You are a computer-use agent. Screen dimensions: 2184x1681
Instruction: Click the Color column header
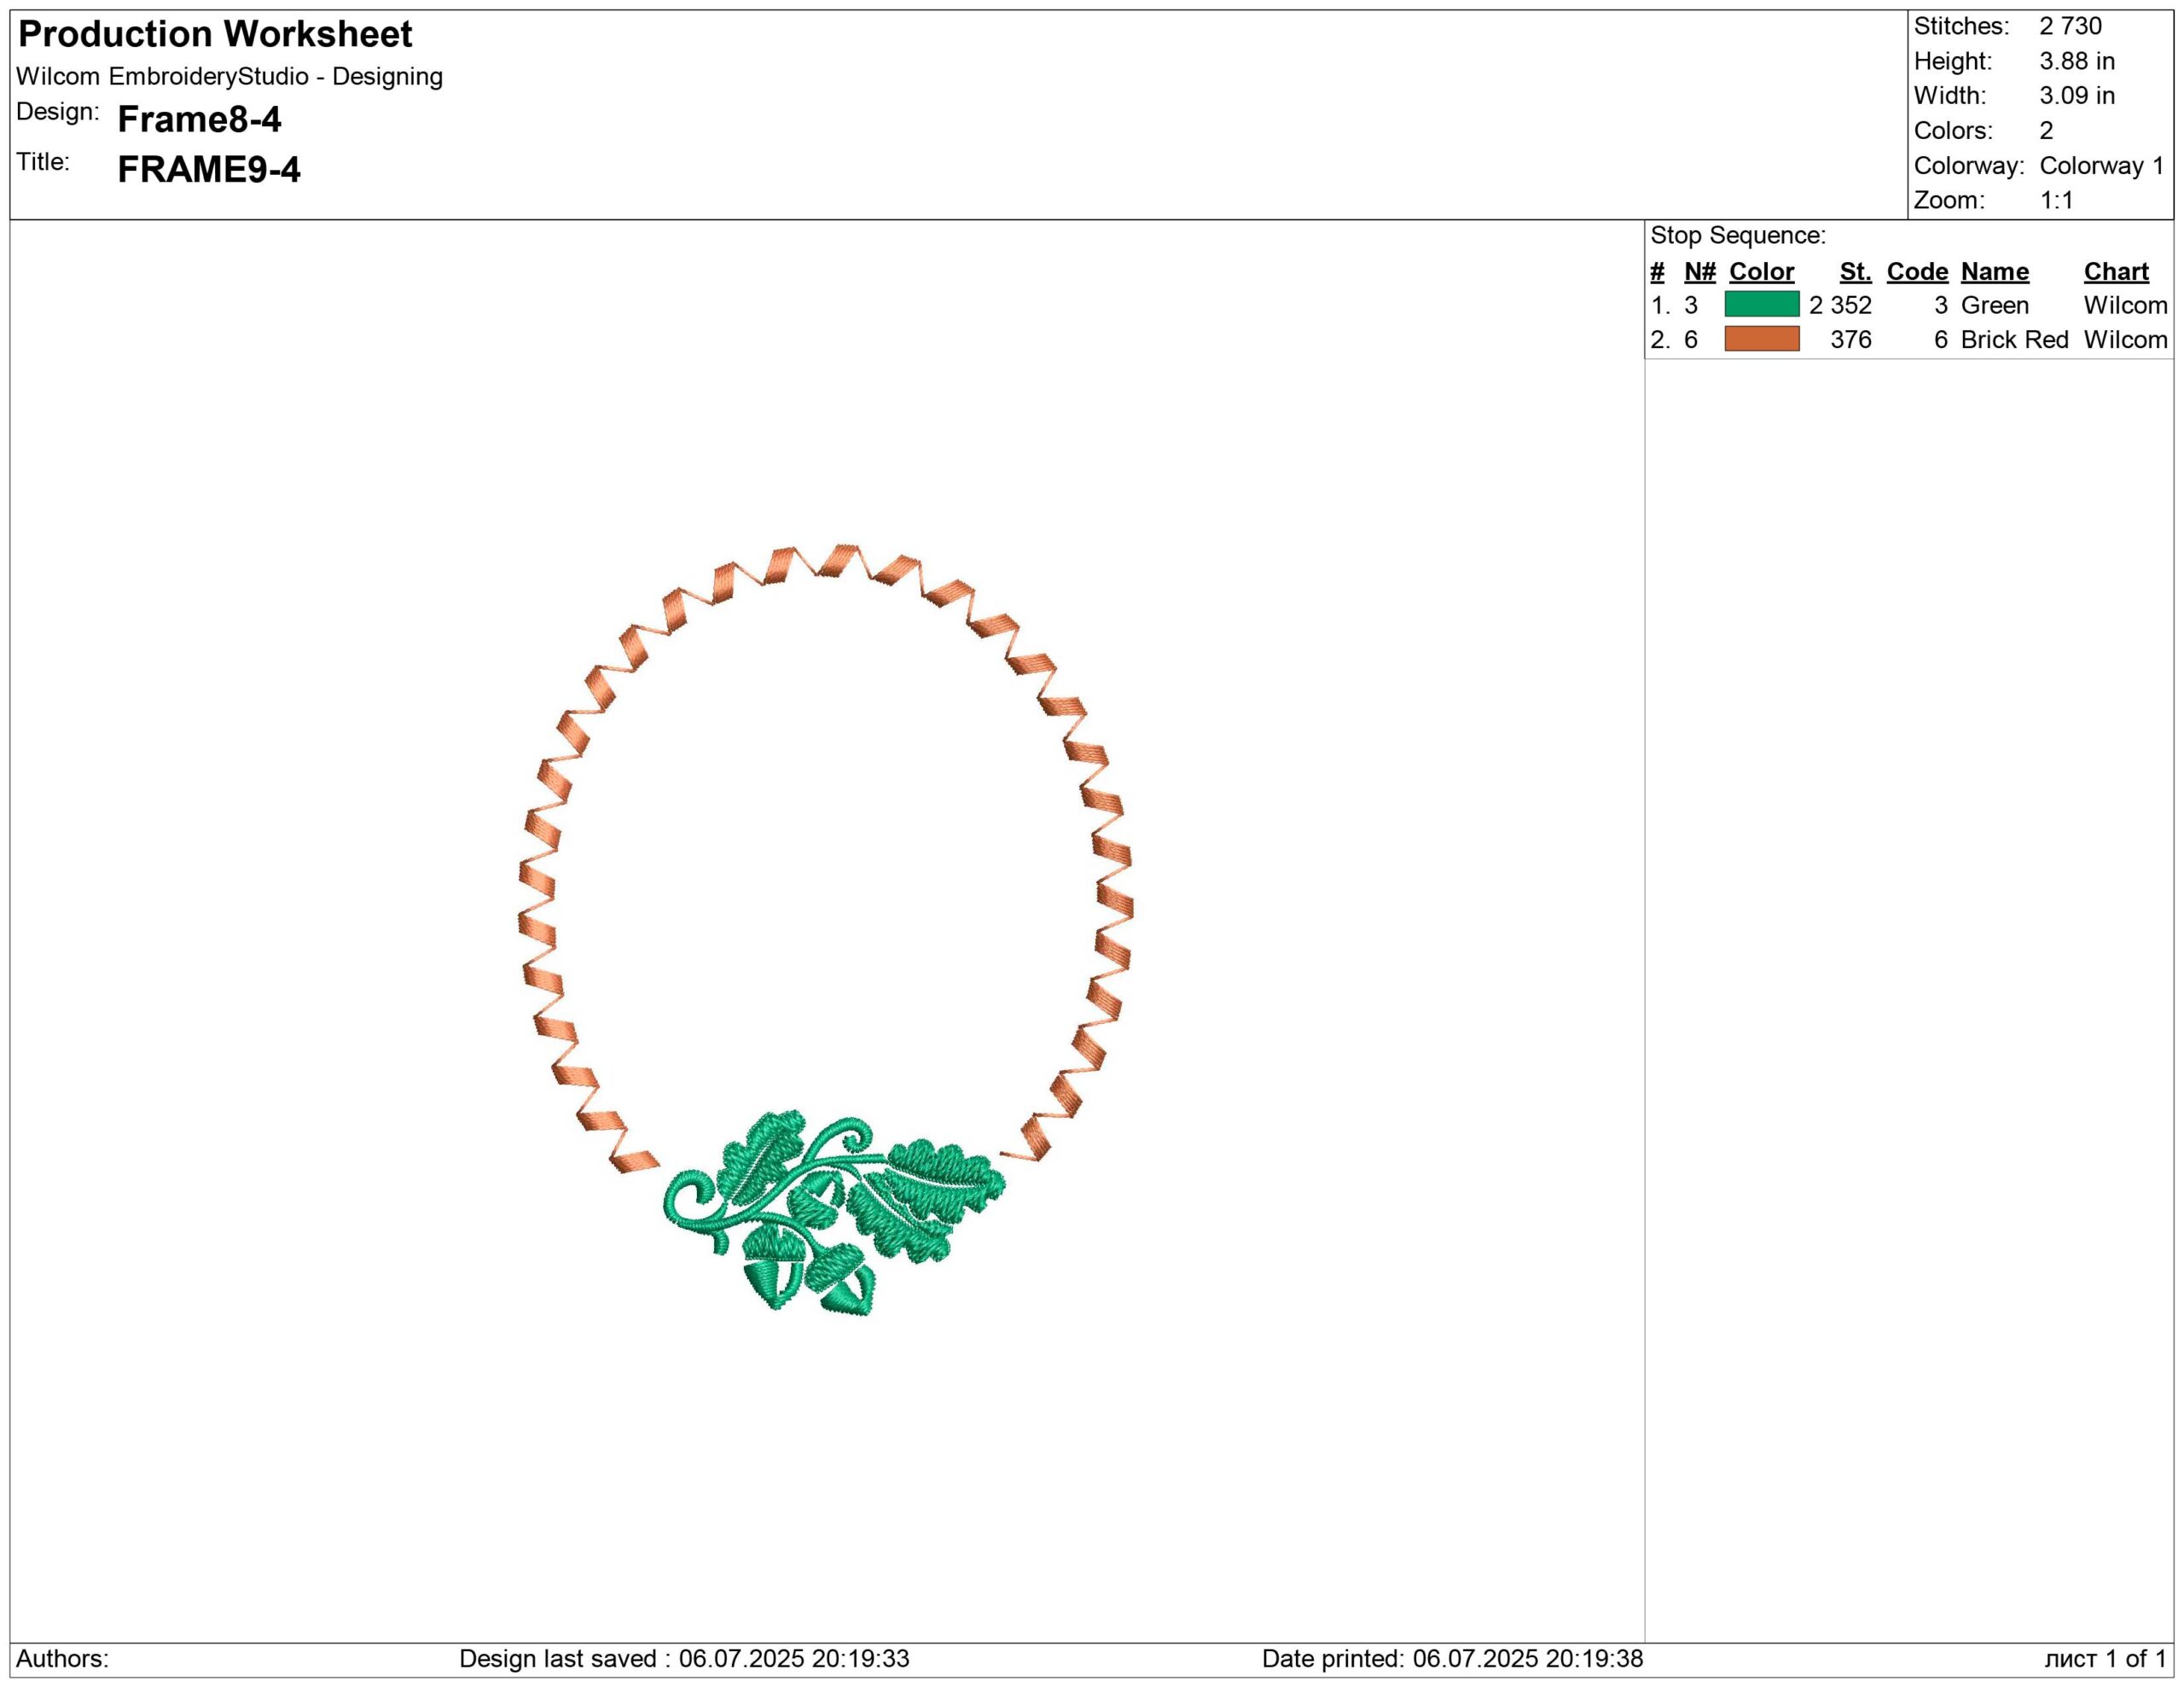(1761, 271)
